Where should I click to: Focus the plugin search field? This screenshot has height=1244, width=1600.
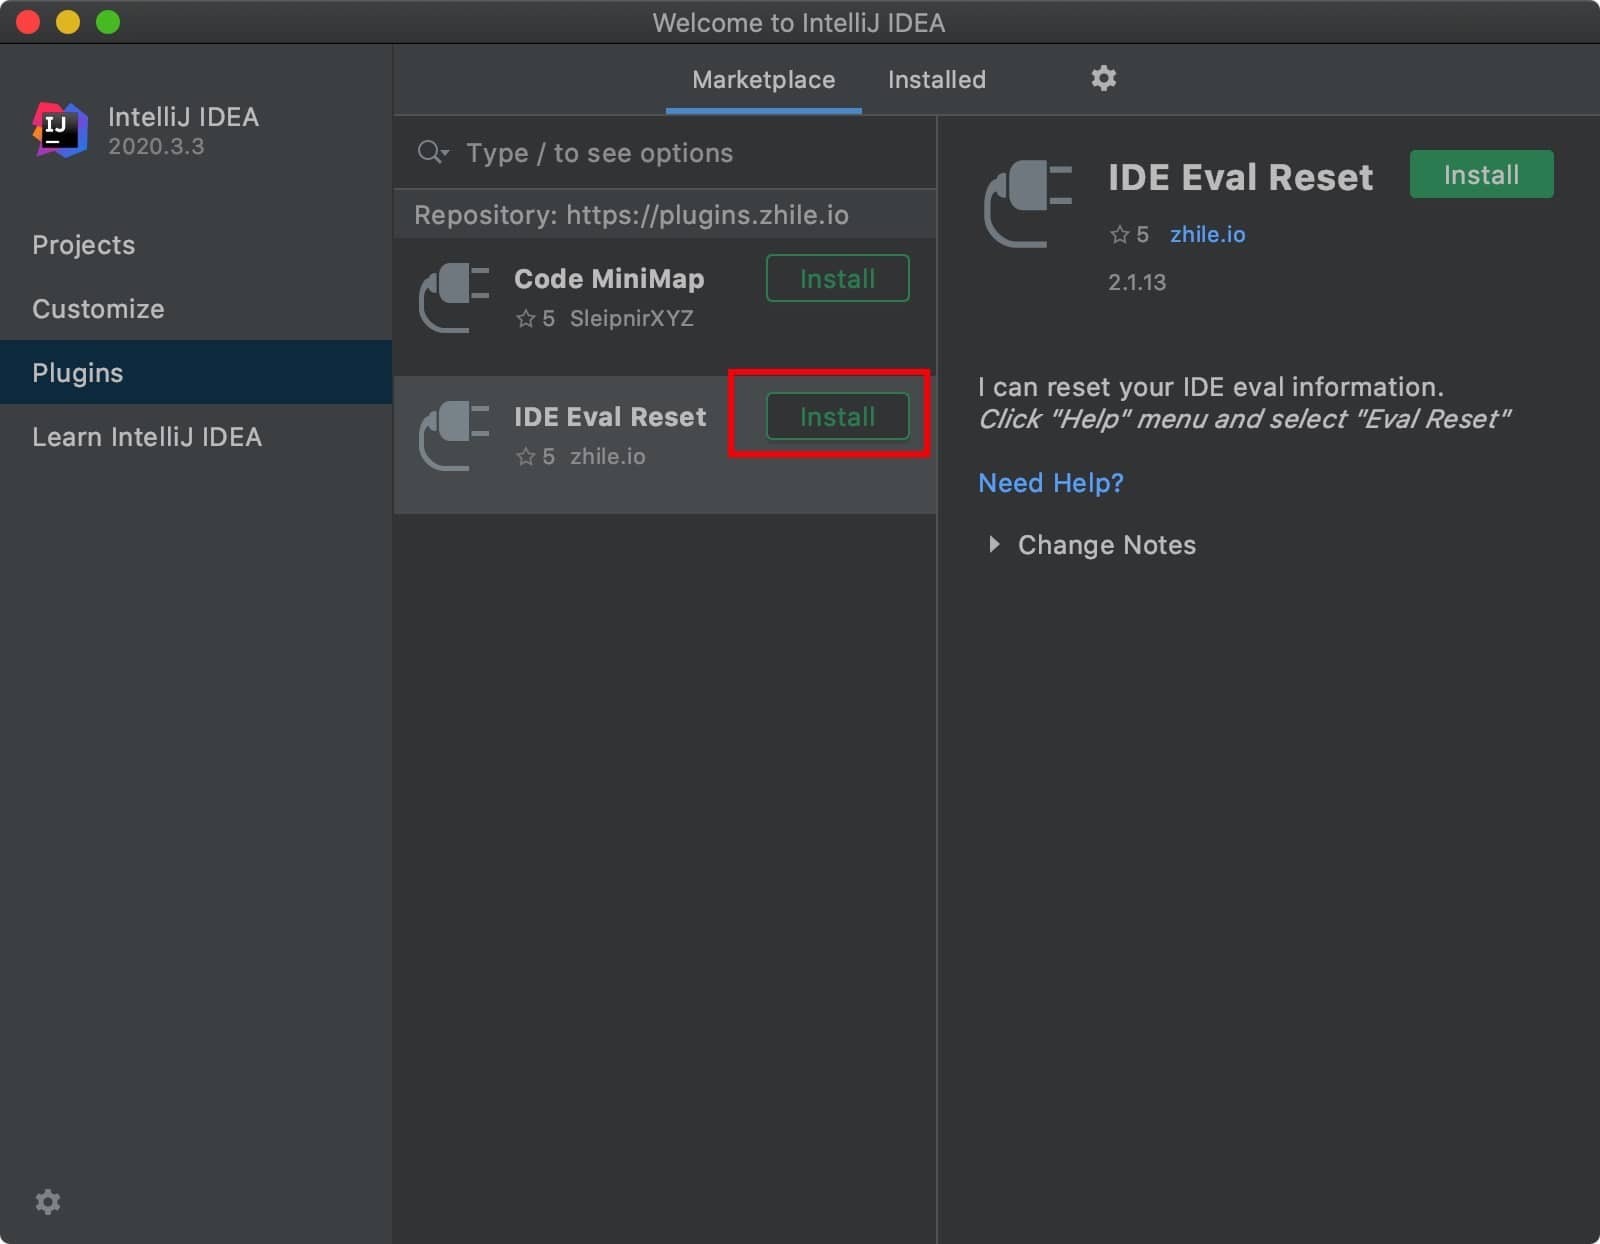click(x=680, y=153)
